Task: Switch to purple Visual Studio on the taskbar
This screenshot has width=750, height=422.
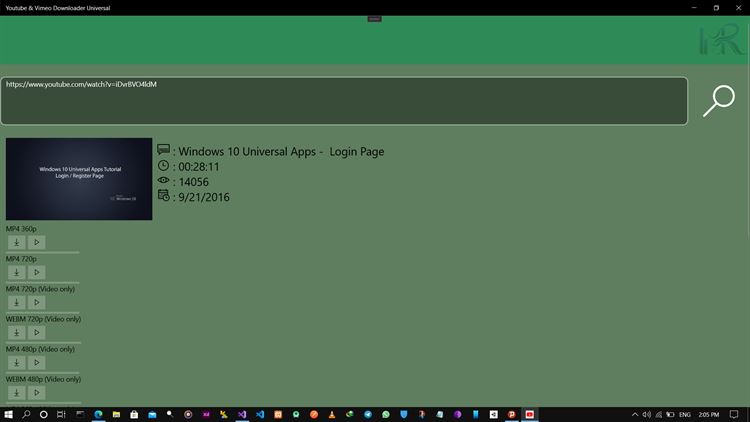Action: 242,414
